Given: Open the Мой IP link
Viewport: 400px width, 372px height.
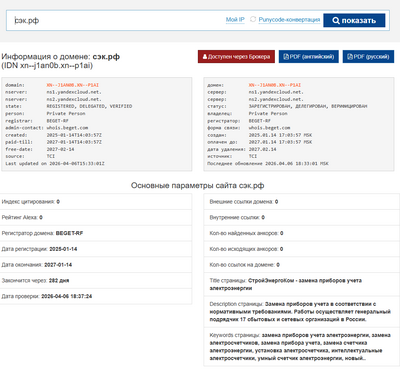Looking at the screenshot, I should coord(235,20).
